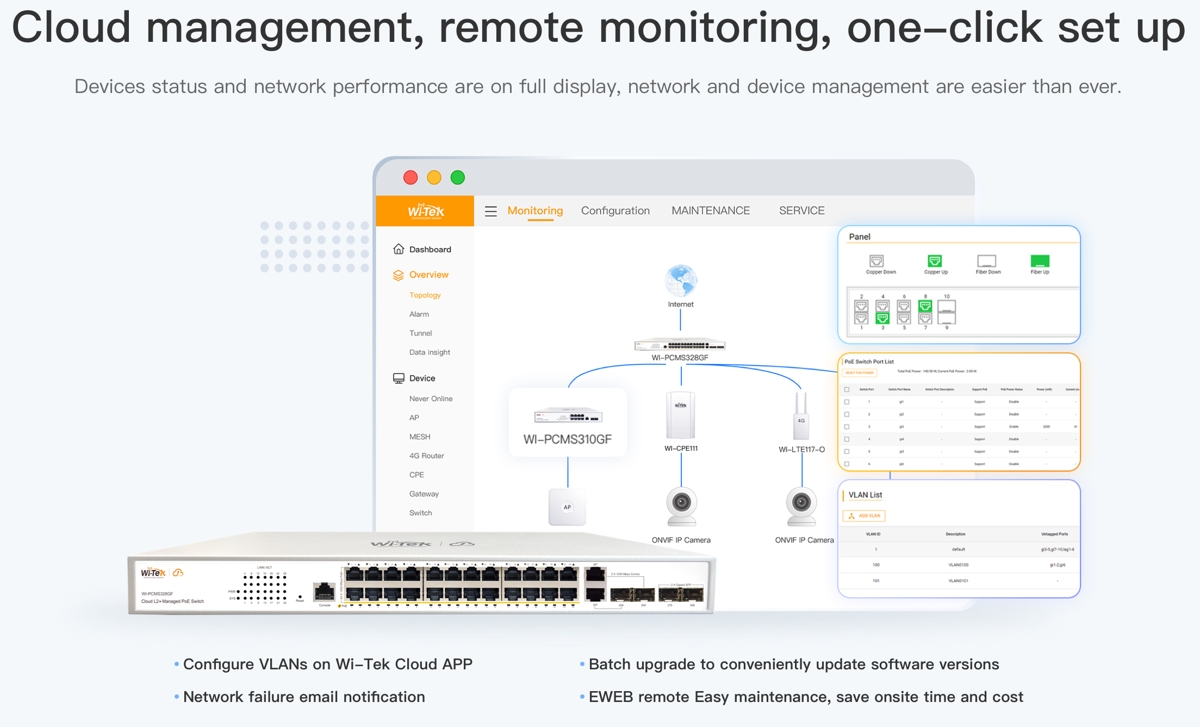Toggle the hamburger menu beside Monitoring

[490, 211]
